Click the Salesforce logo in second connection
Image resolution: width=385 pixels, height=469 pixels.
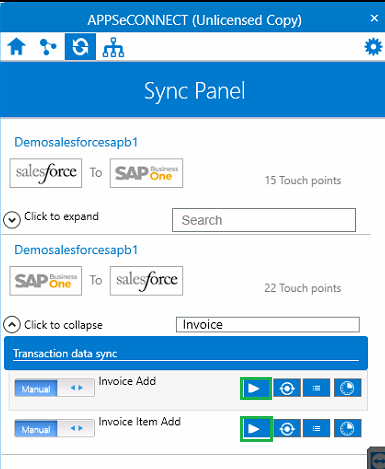[146, 281]
